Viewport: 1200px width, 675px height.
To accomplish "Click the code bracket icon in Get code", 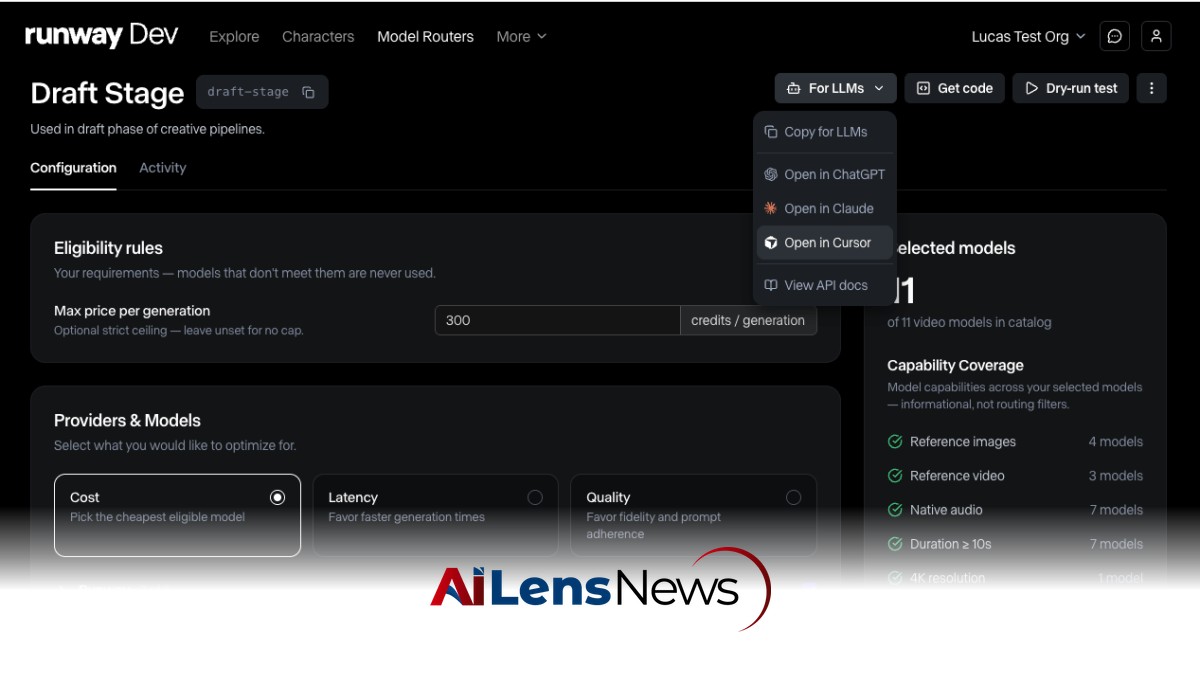I will pyautogui.click(x=923, y=88).
